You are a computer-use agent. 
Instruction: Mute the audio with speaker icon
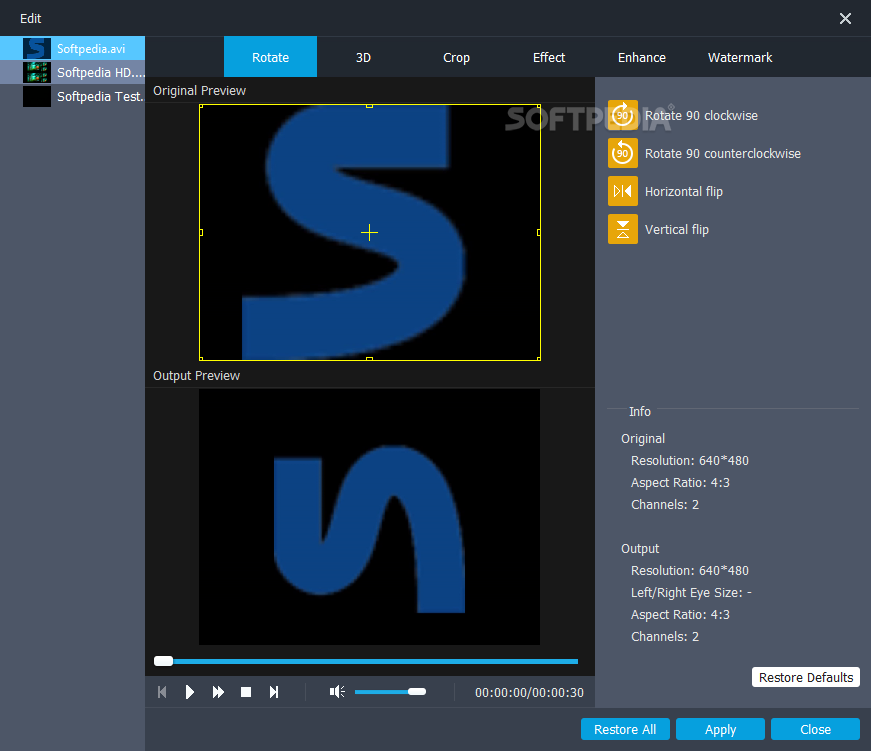pos(337,692)
